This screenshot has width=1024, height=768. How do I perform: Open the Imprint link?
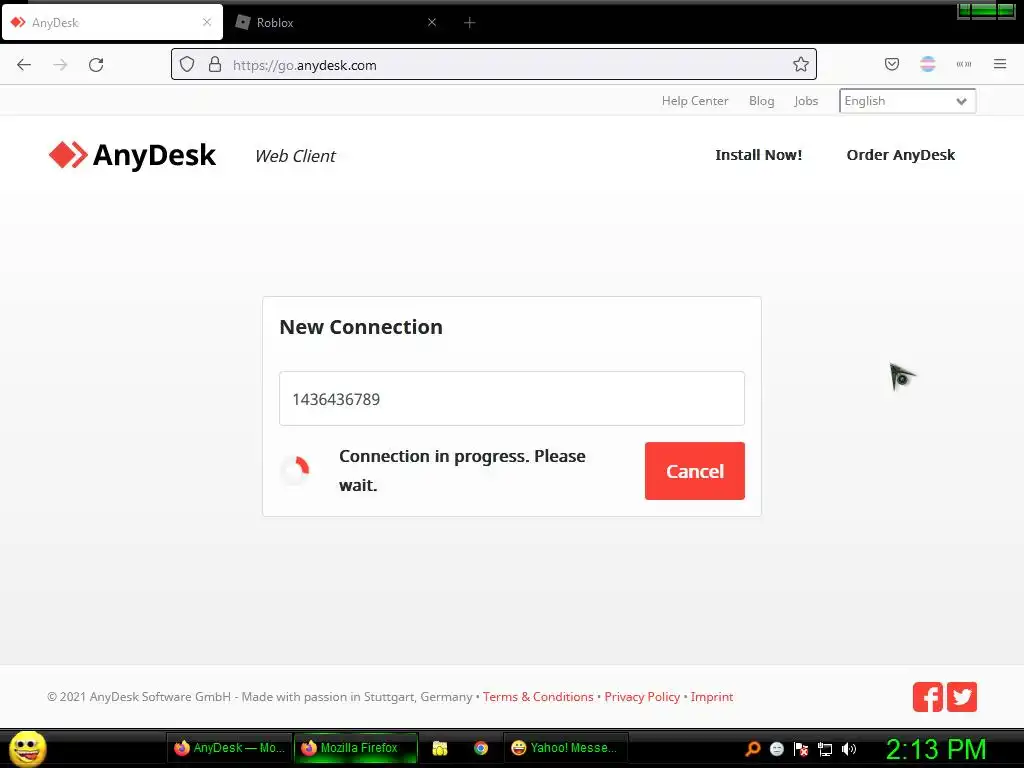[x=712, y=697]
